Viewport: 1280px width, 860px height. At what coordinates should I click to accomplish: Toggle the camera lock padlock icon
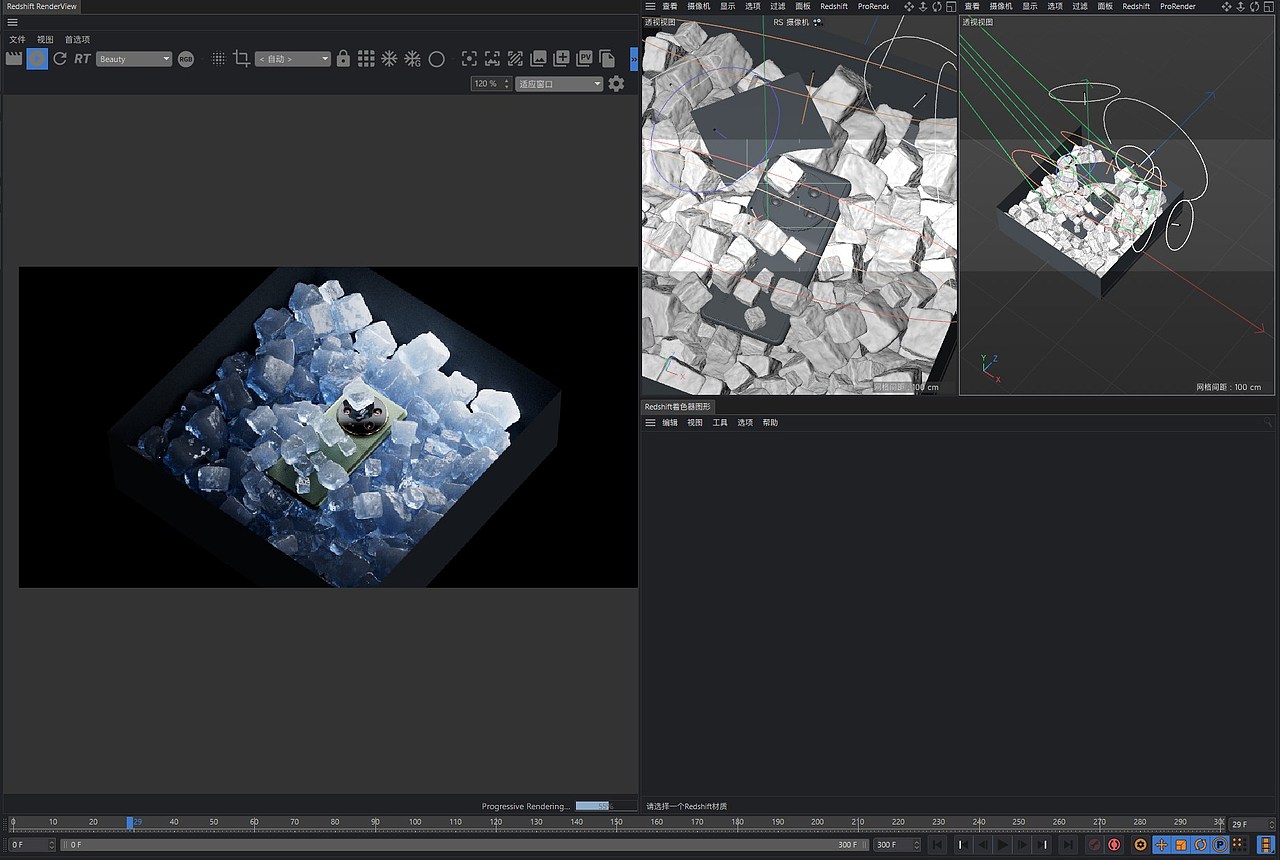pyautogui.click(x=344, y=59)
